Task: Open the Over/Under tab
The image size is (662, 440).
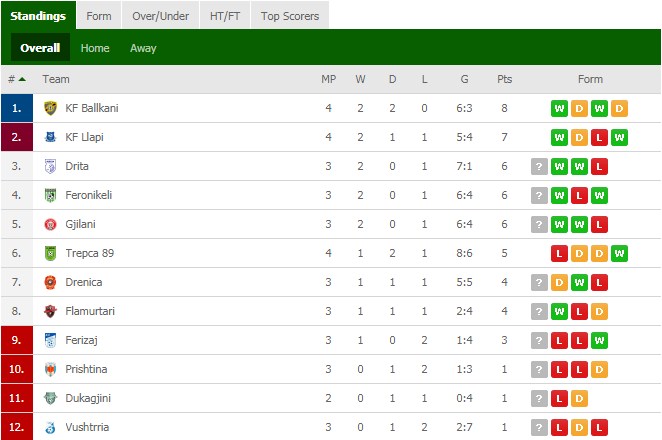Action: [160, 16]
